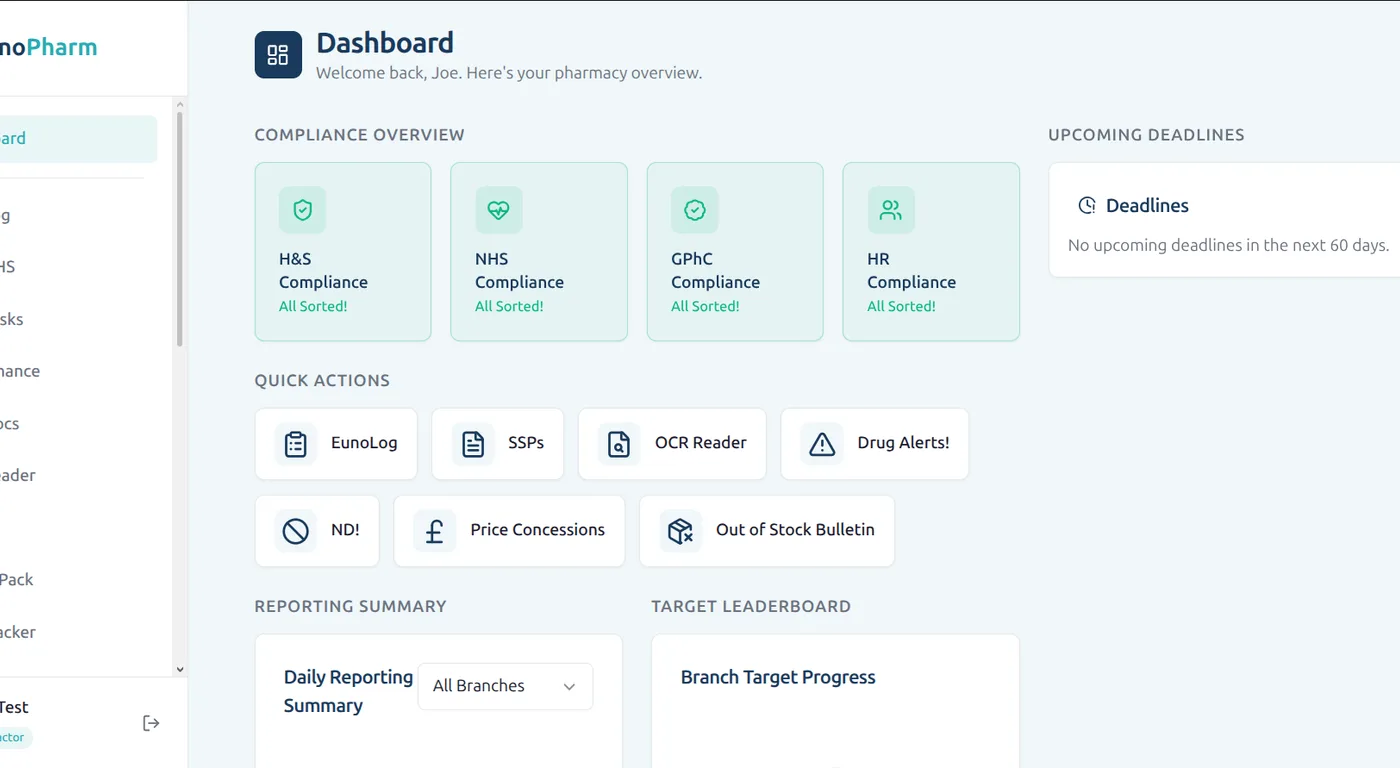1400x768 pixels.
Task: Click the "Daily Reporting Summary" heading
Action: pyautogui.click(x=348, y=691)
